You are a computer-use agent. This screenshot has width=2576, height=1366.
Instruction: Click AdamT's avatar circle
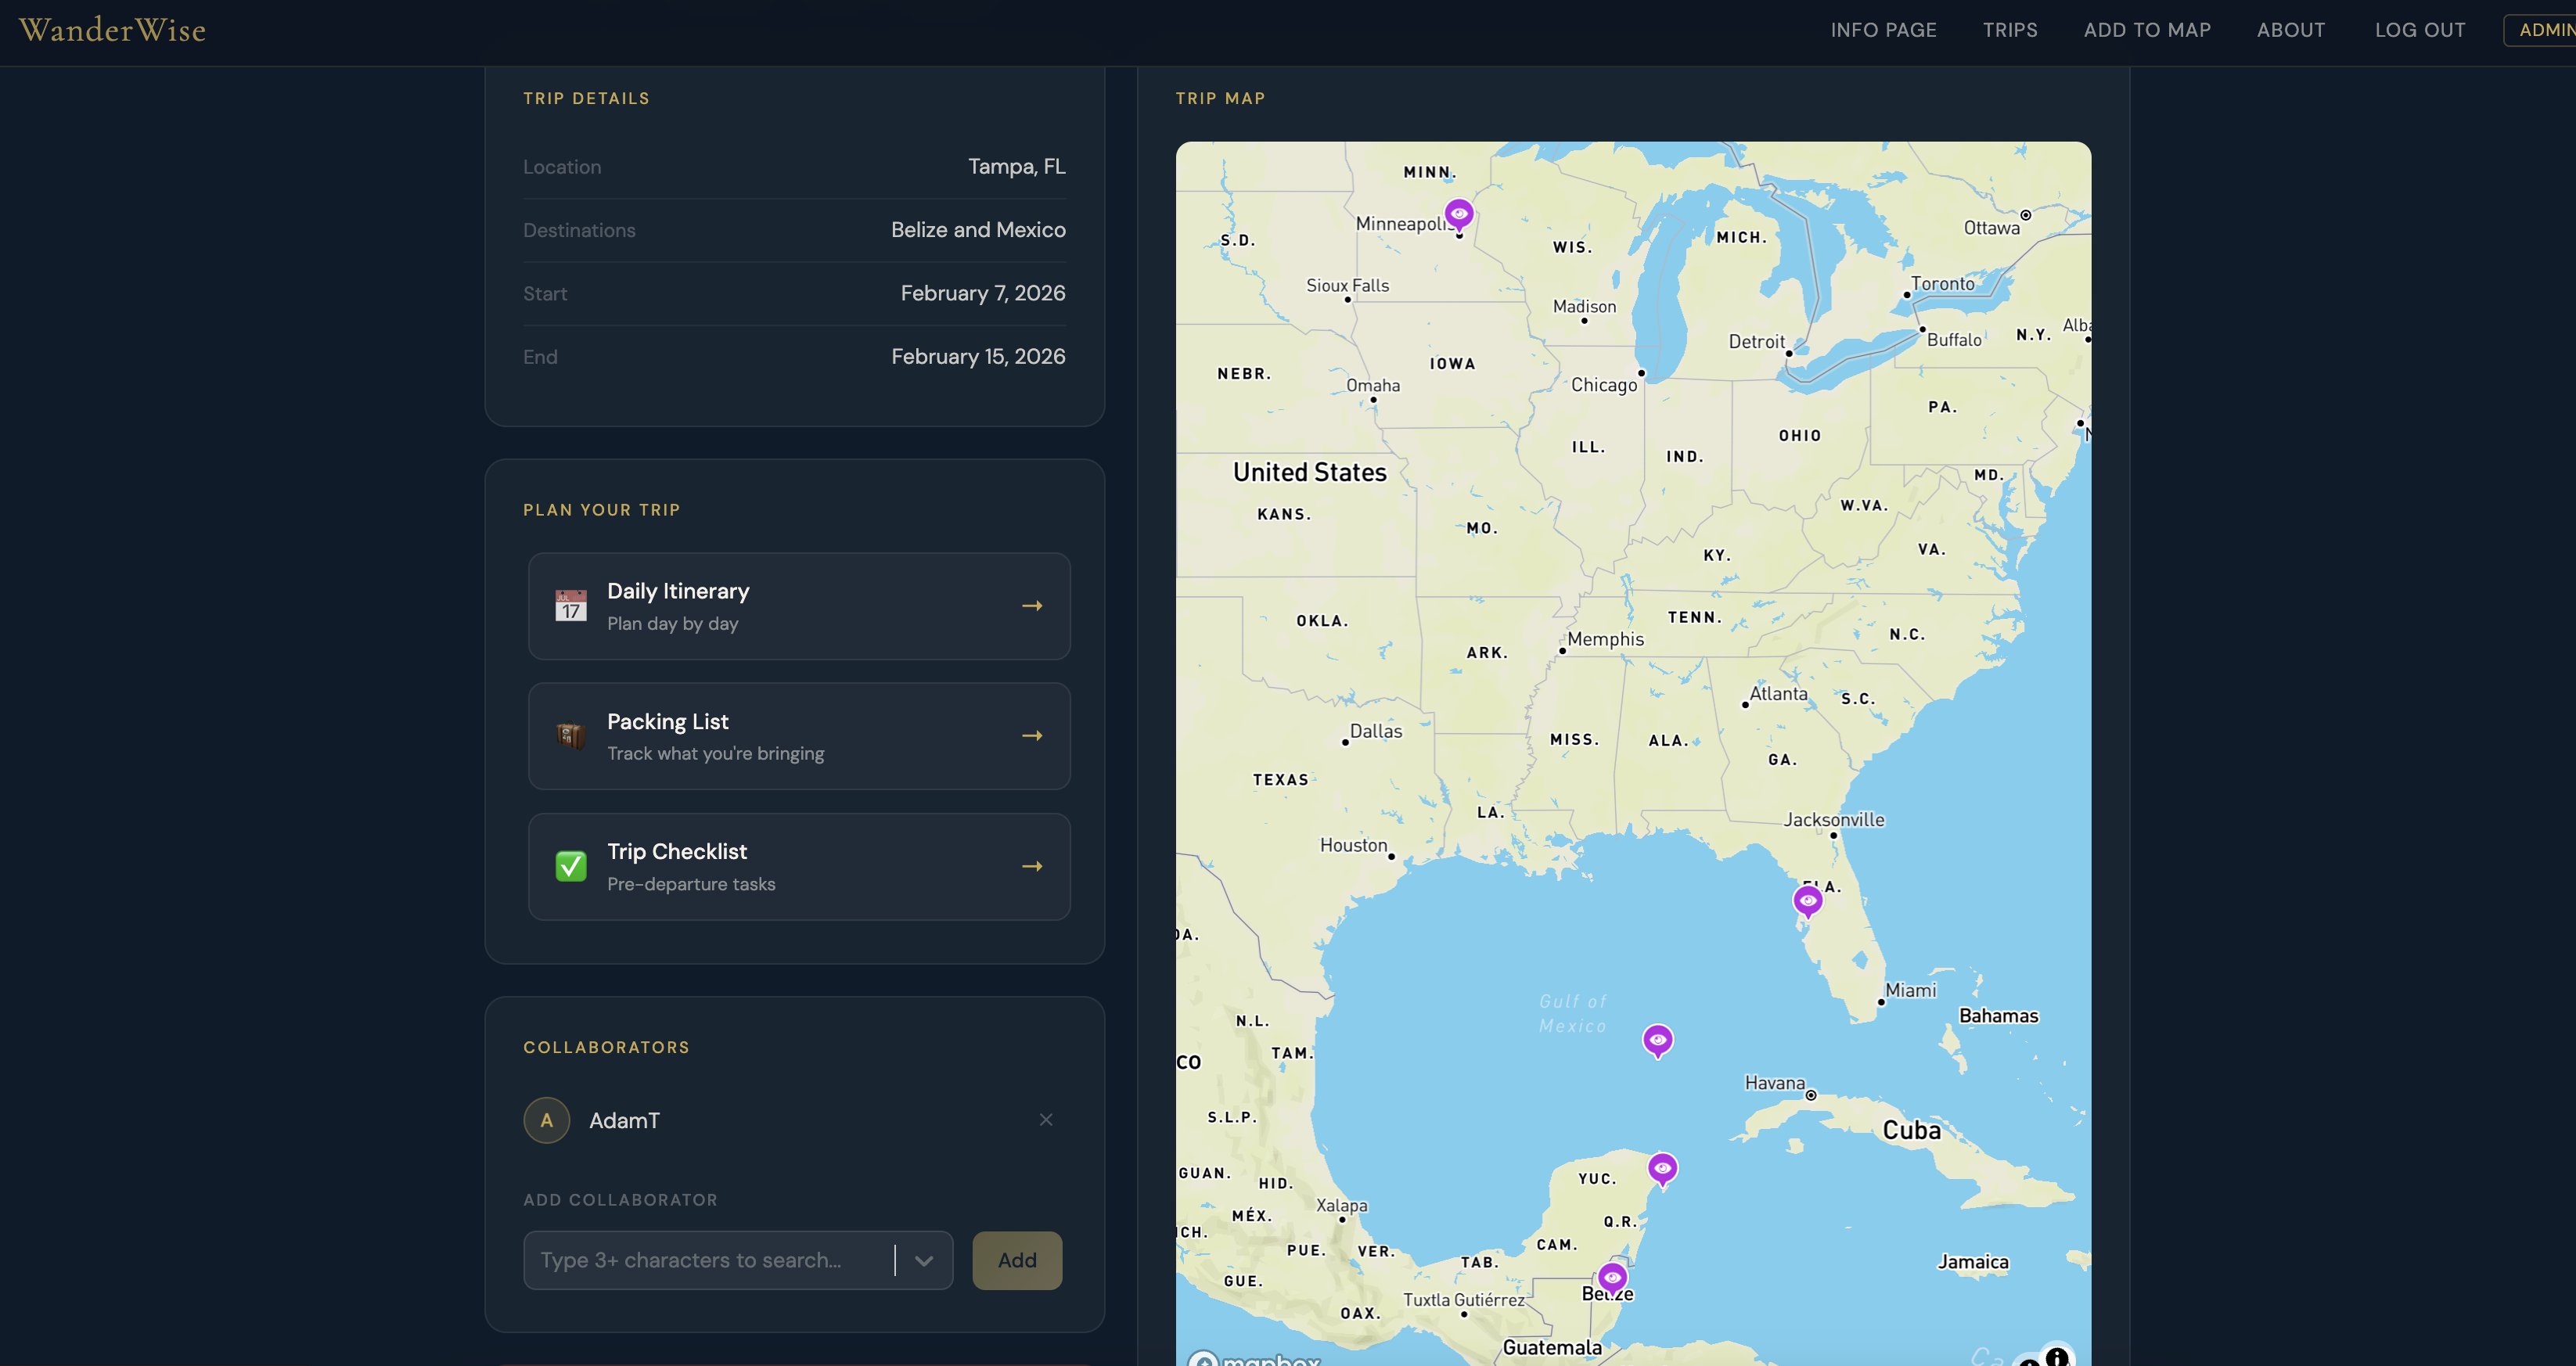547,1120
